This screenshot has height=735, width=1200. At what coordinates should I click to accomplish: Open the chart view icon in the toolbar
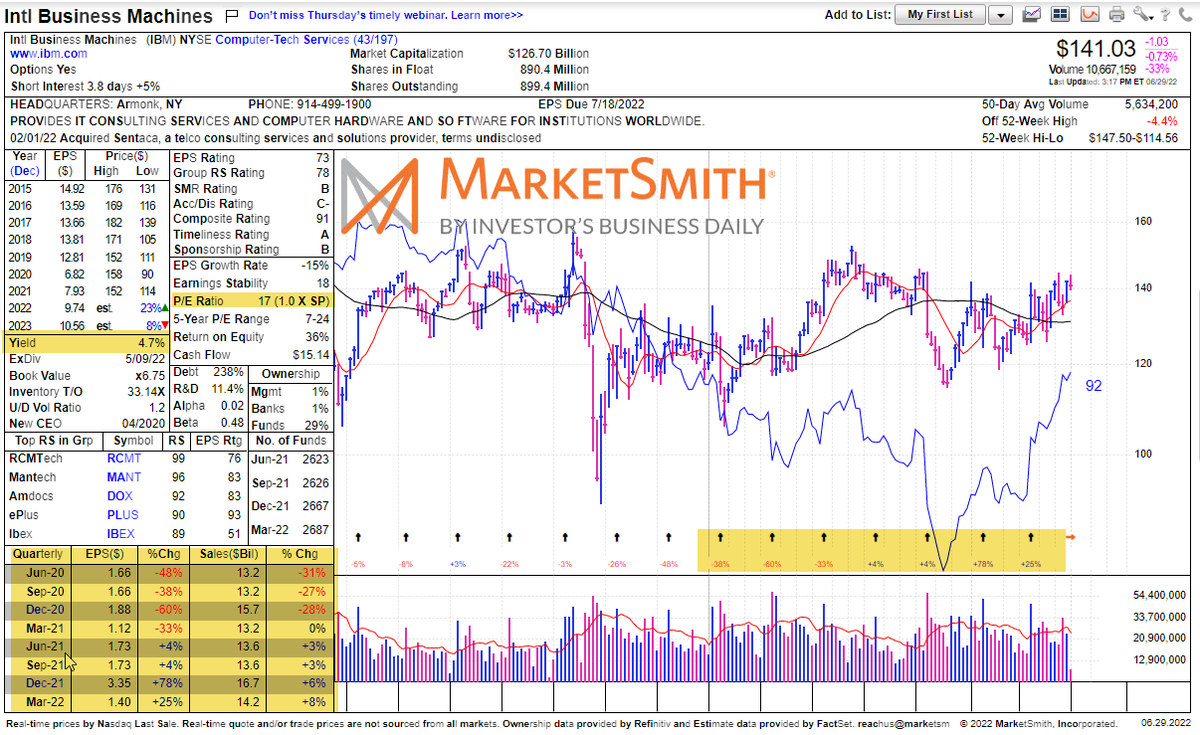pos(1033,15)
